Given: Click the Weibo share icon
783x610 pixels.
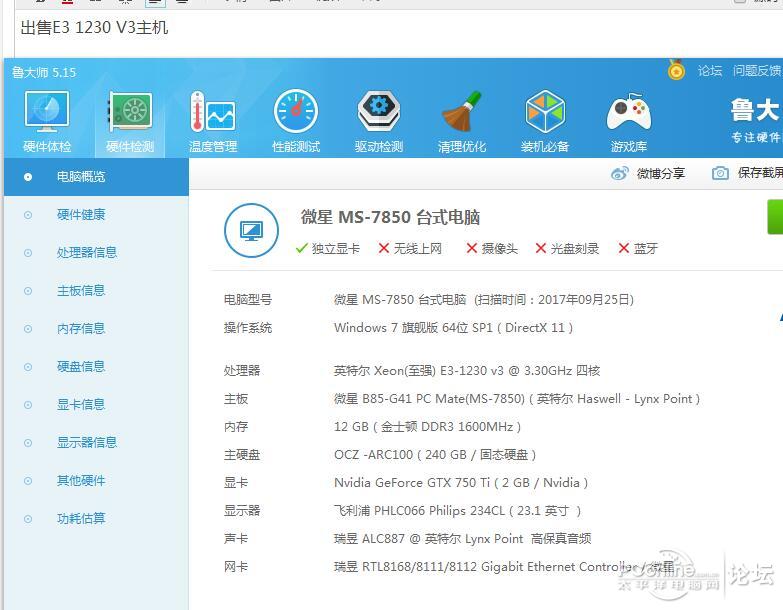Looking at the screenshot, I should 620,174.
